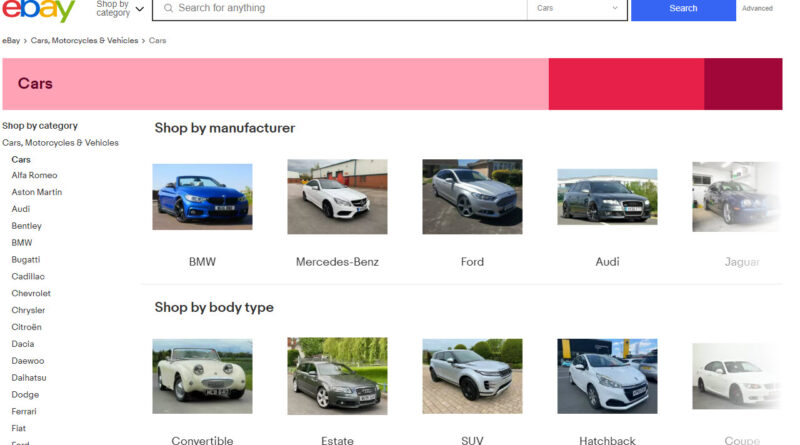800x445 pixels.
Task: Open the blue BMW convertible thumbnail
Action: tap(203, 196)
